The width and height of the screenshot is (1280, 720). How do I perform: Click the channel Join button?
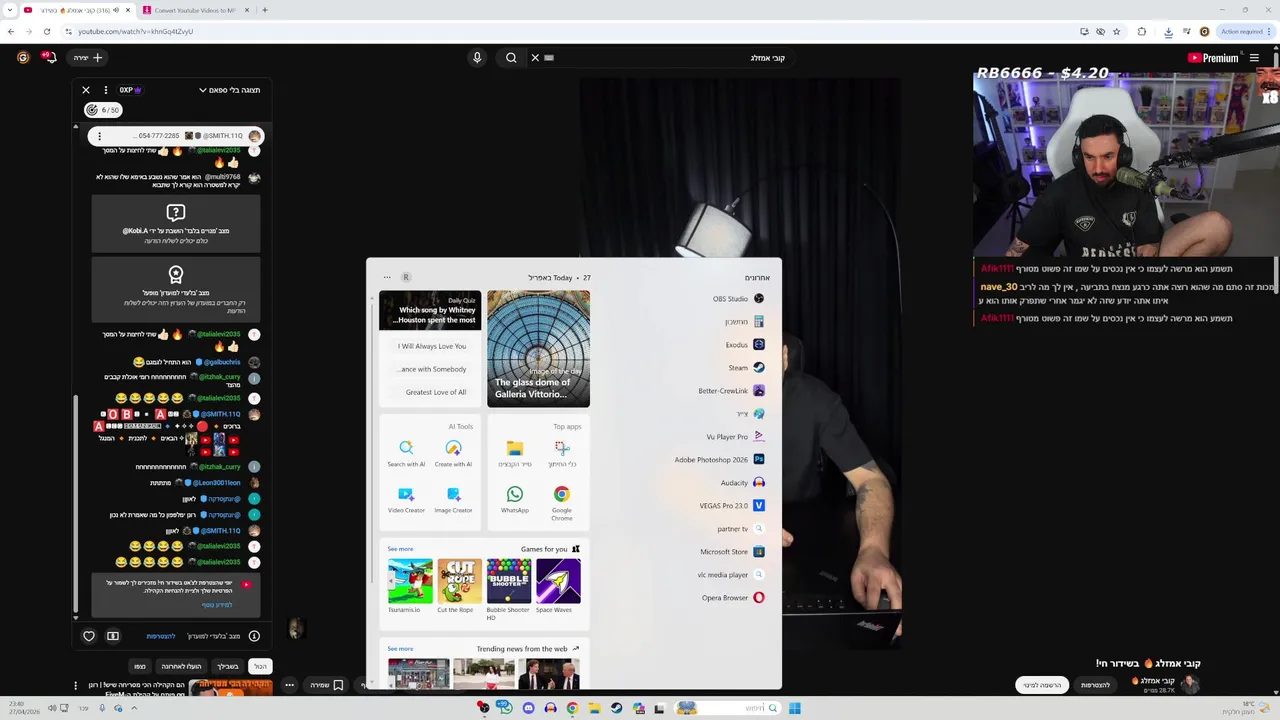tap(1095, 685)
